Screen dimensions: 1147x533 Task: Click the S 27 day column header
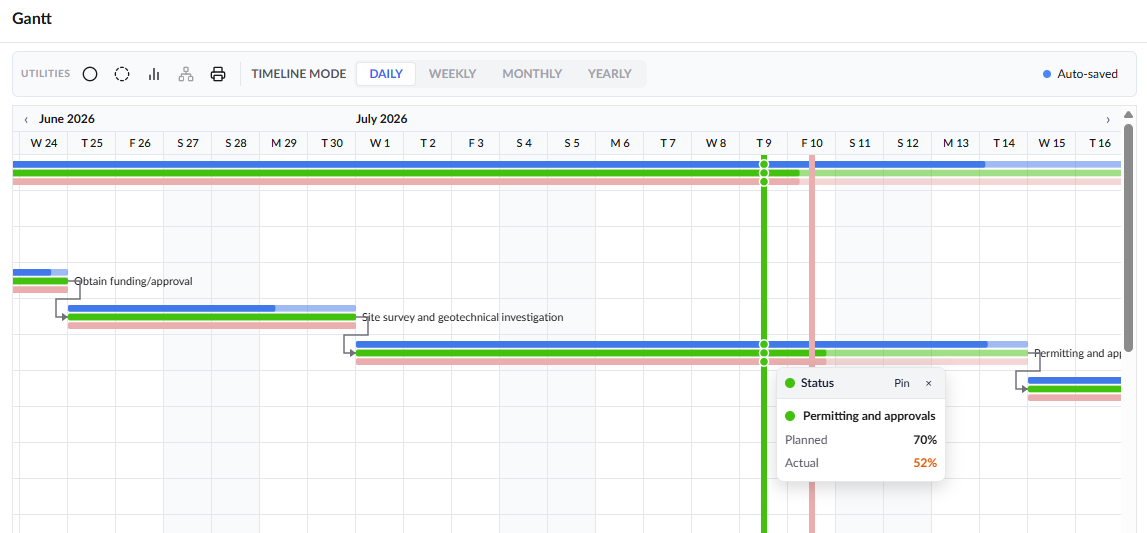pyautogui.click(x=187, y=143)
